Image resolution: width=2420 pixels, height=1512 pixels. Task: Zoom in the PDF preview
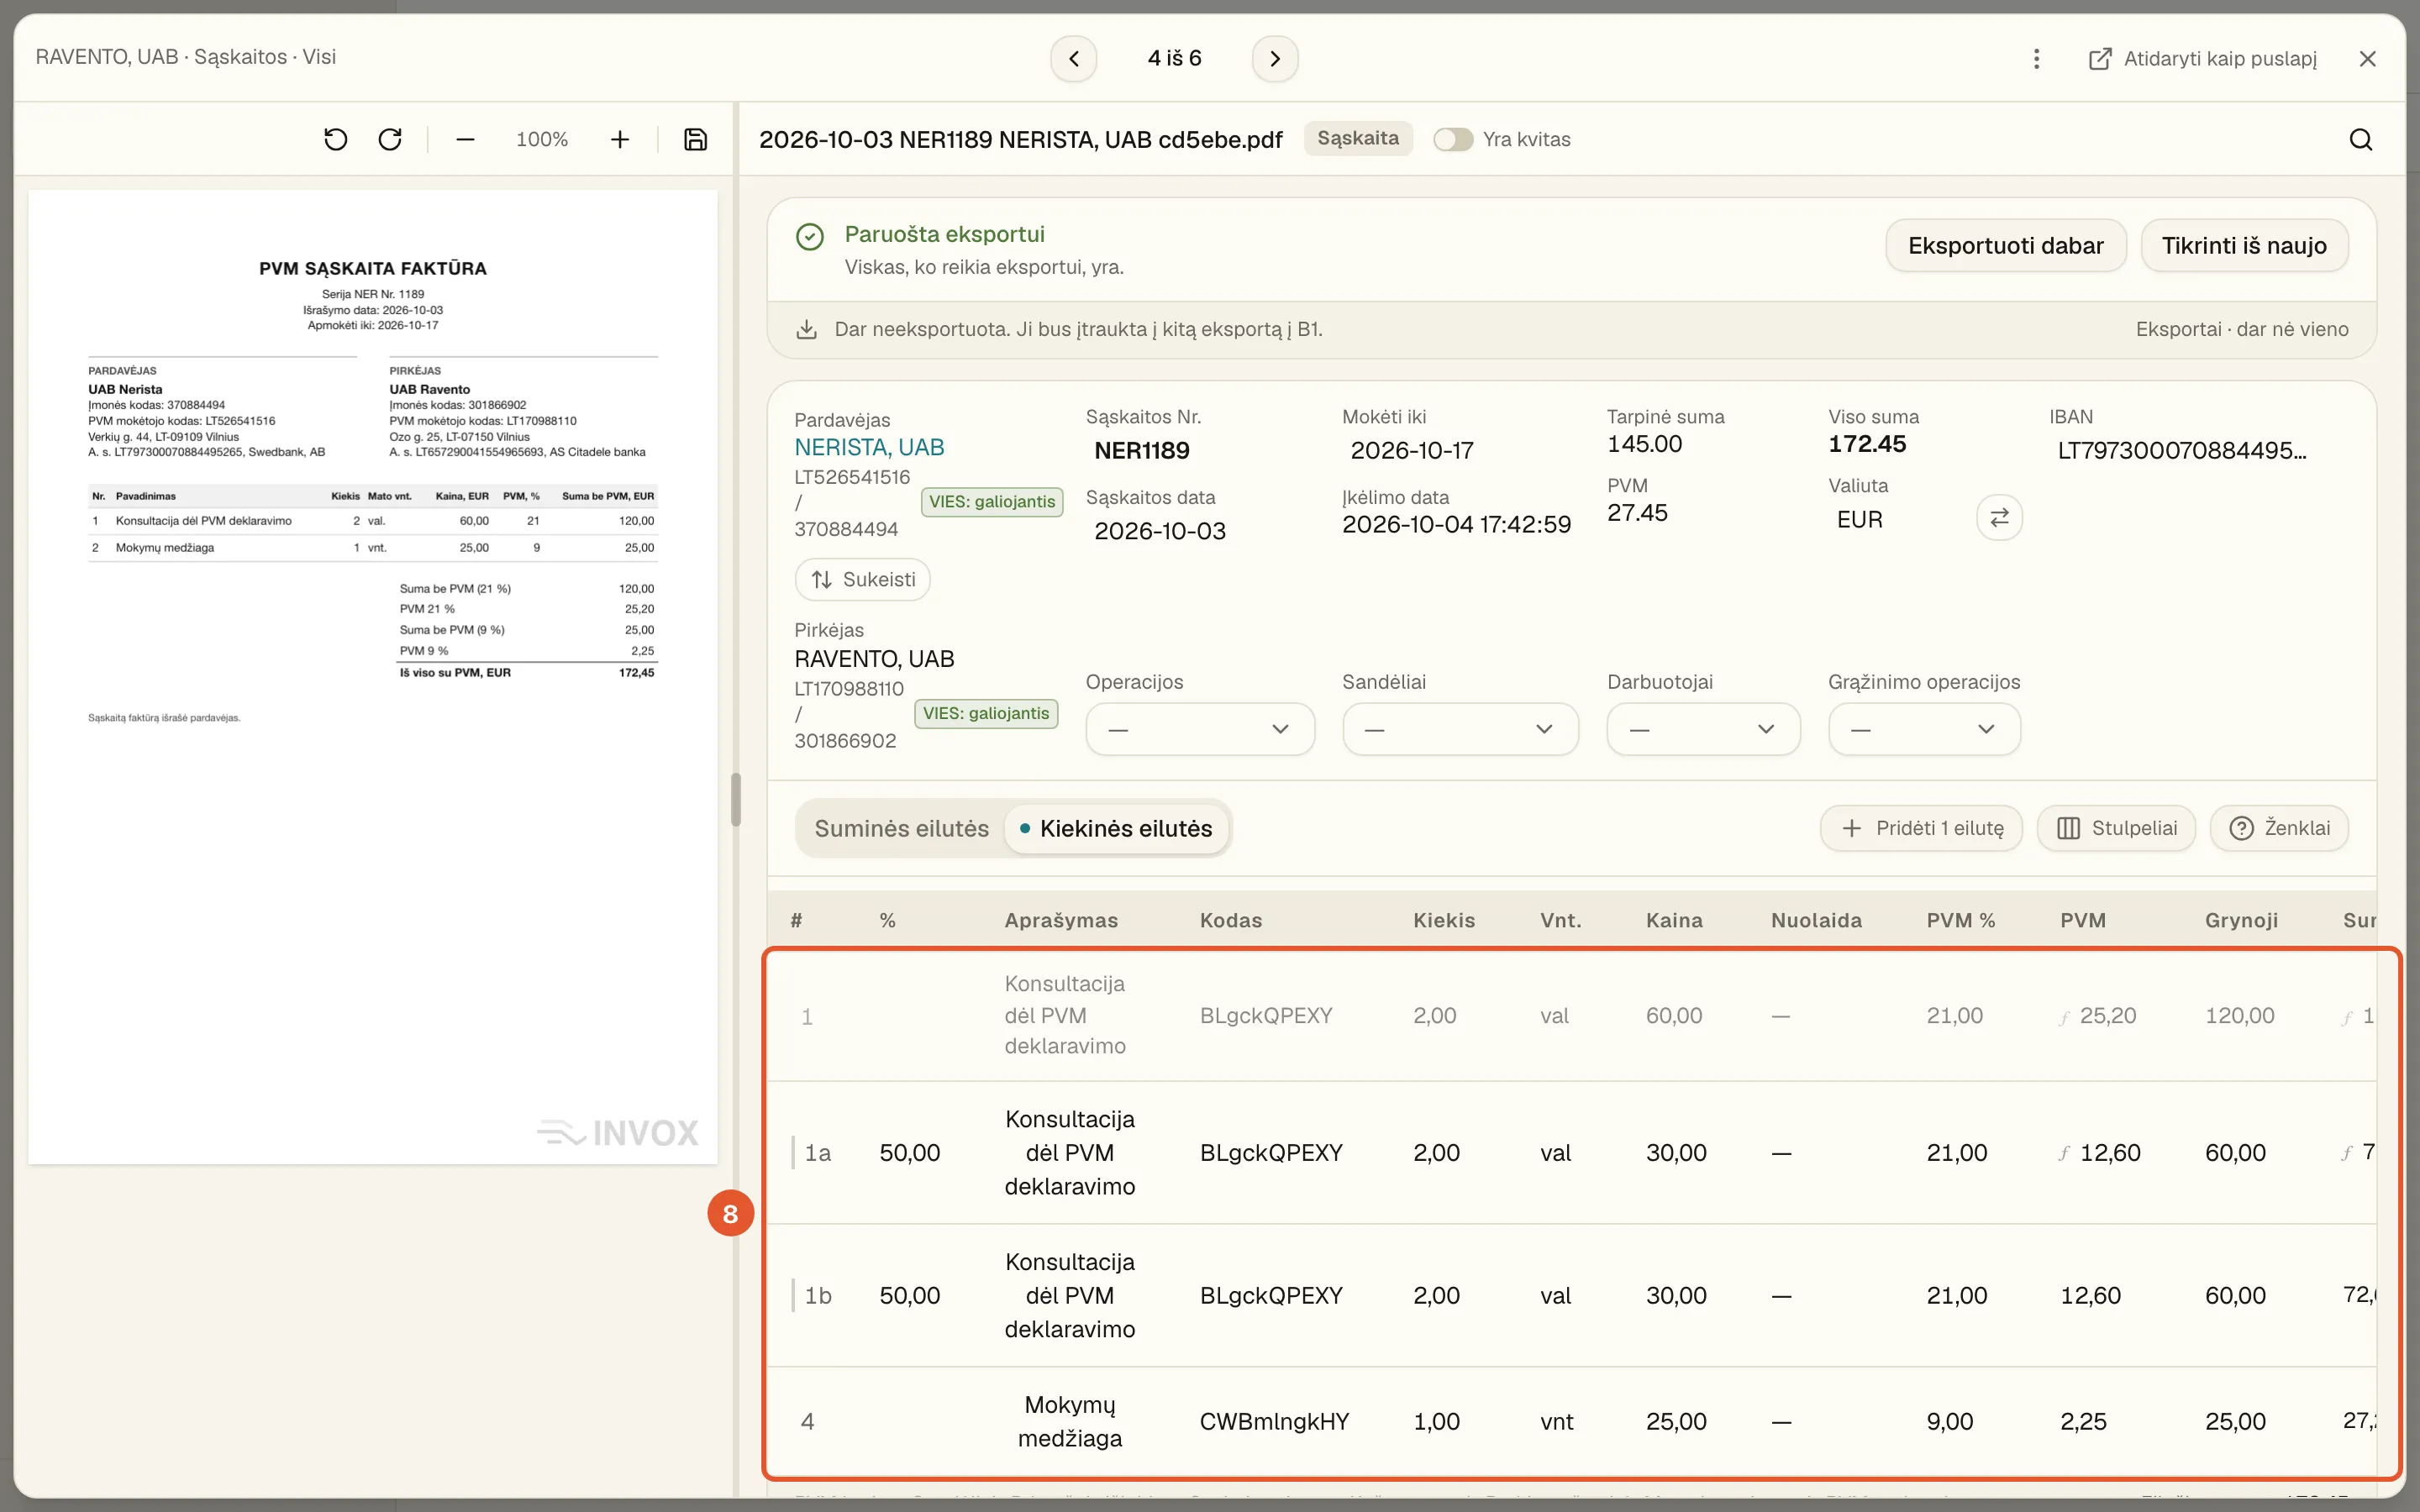[x=620, y=139]
